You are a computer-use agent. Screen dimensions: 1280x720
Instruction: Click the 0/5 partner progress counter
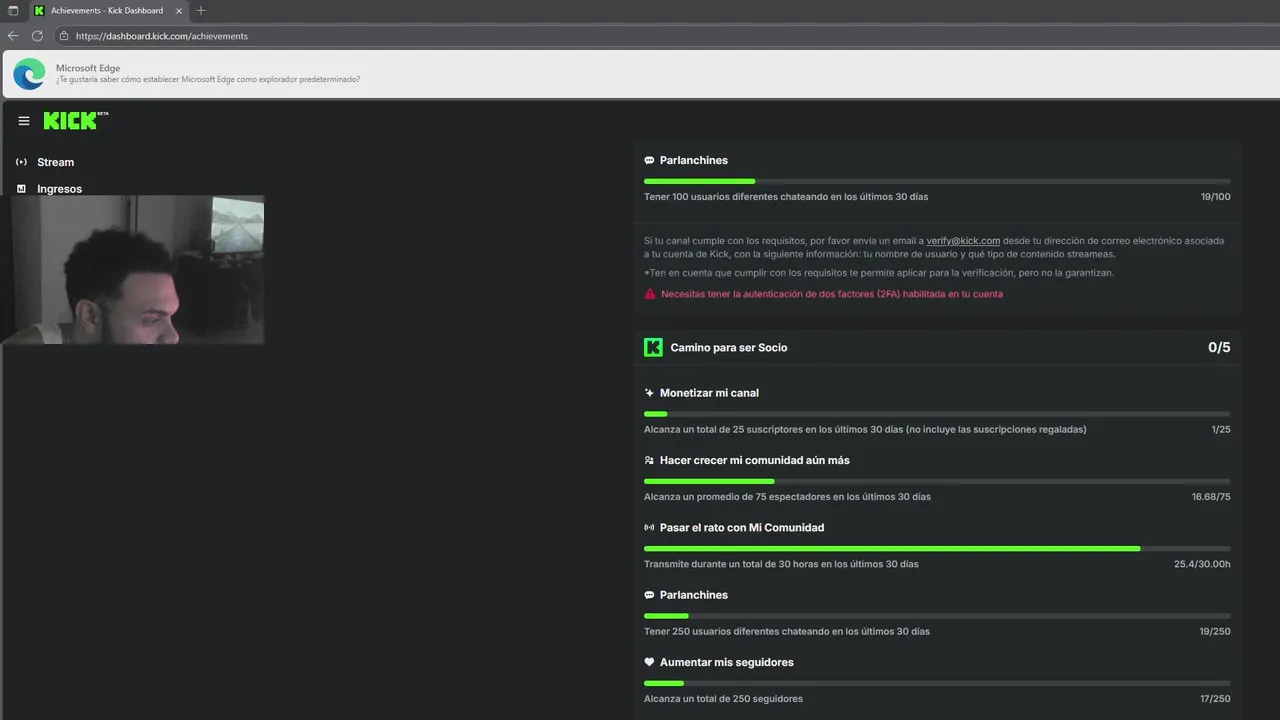click(x=1219, y=348)
